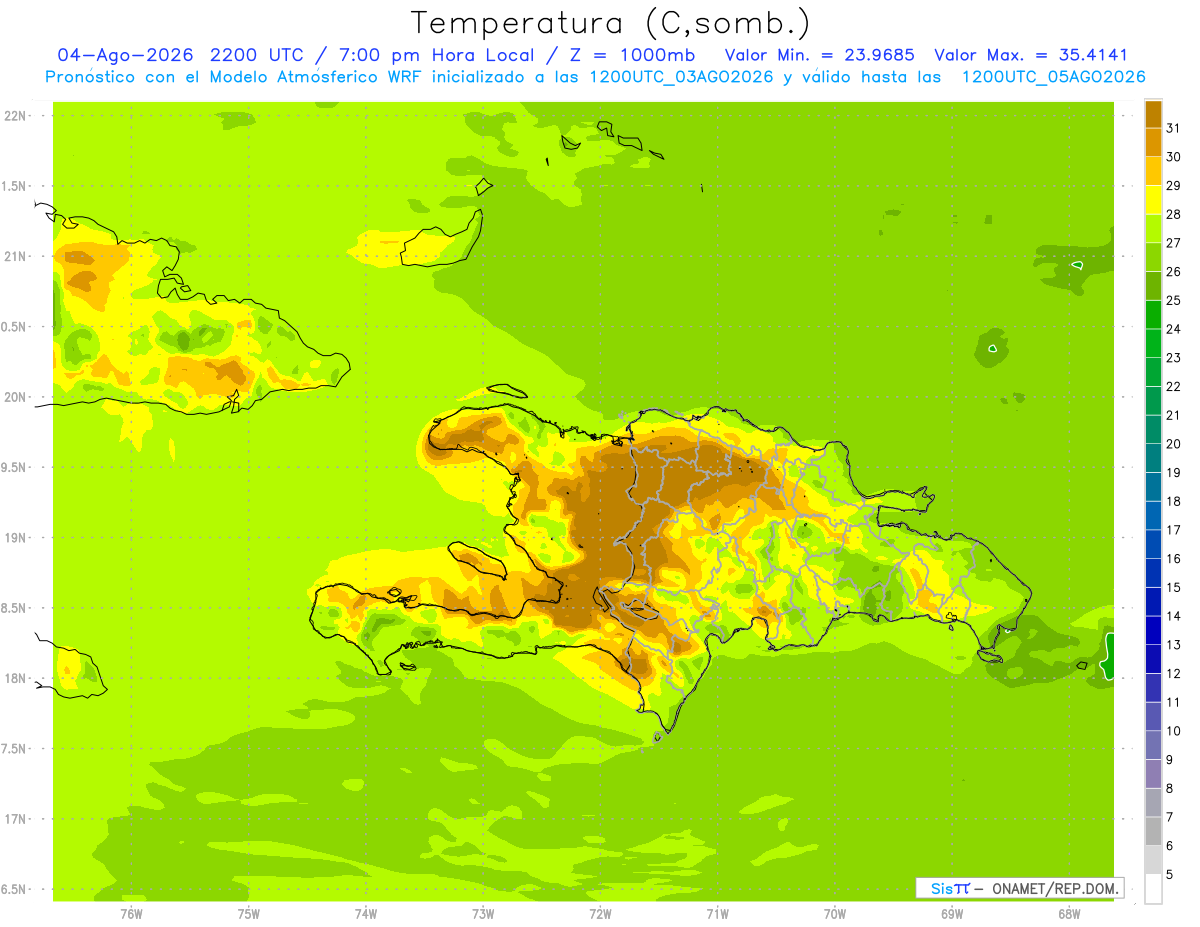The image size is (1200, 927).
Task: Click the '74W' longitude axis label
Action: tap(366, 914)
